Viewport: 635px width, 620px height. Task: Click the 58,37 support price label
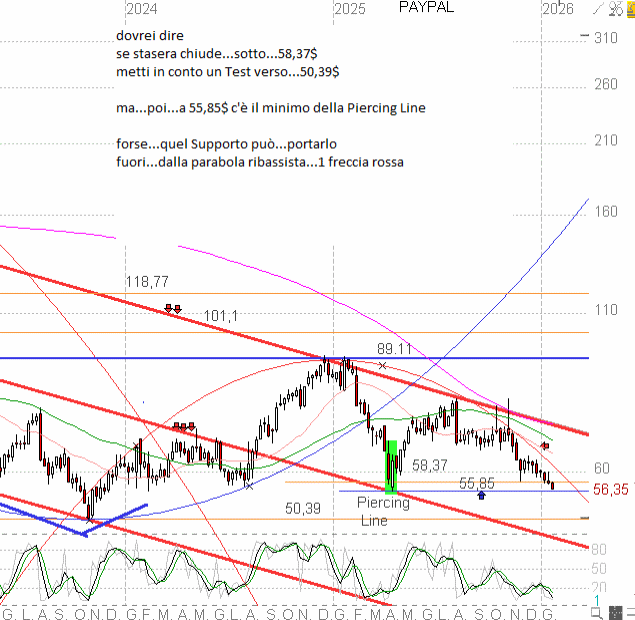tap(430, 465)
